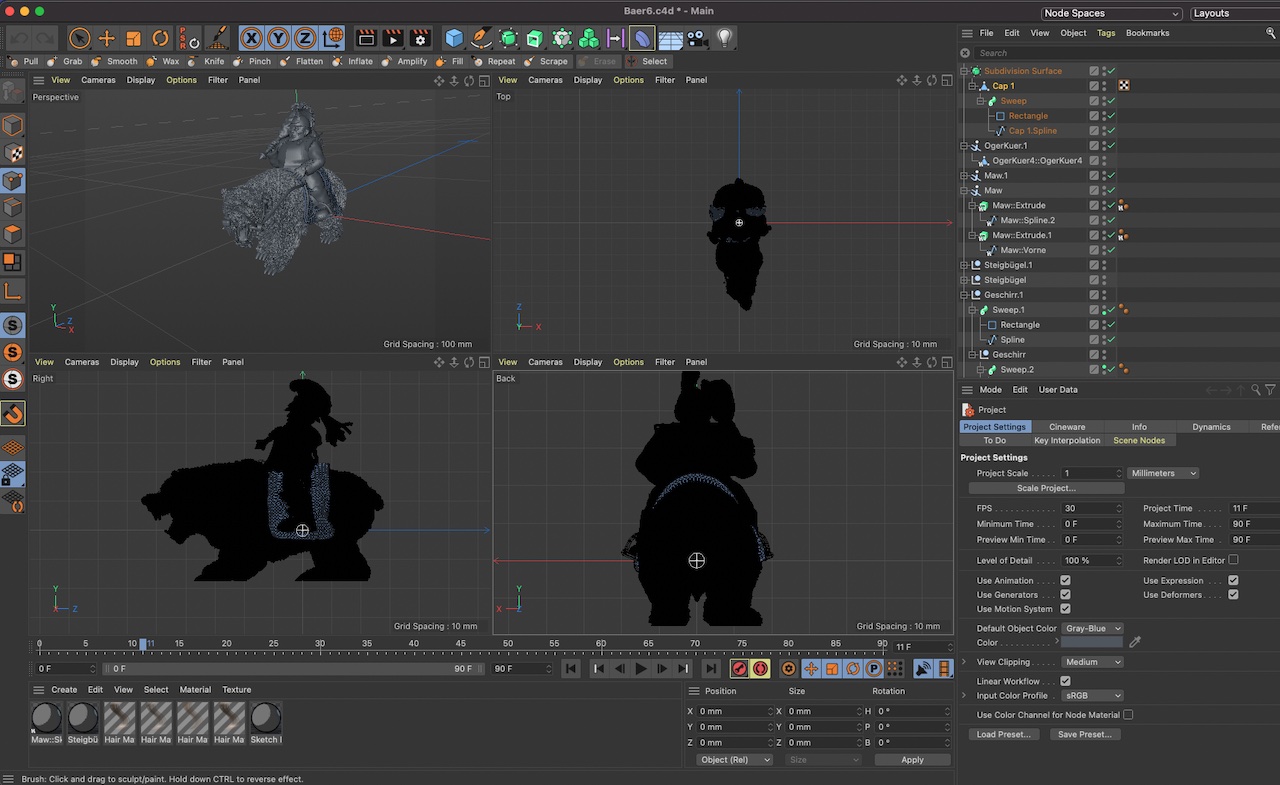Screen dimensions: 1280x785
Task: Collapse the Sweep.1 object tree node
Action: pos(973,310)
